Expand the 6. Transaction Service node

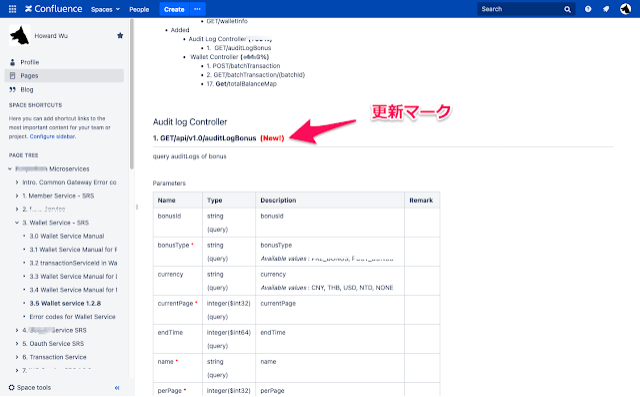pyautogui.click(x=17, y=357)
